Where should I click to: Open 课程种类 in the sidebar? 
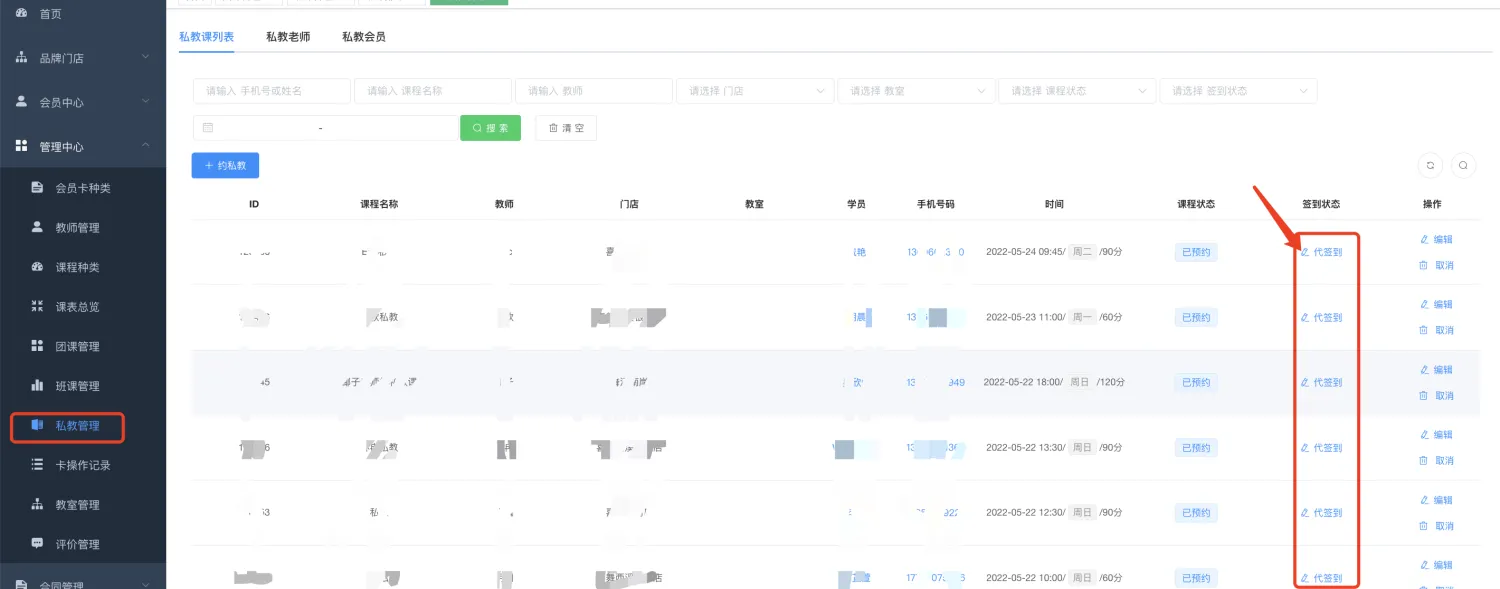click(77, 267)
